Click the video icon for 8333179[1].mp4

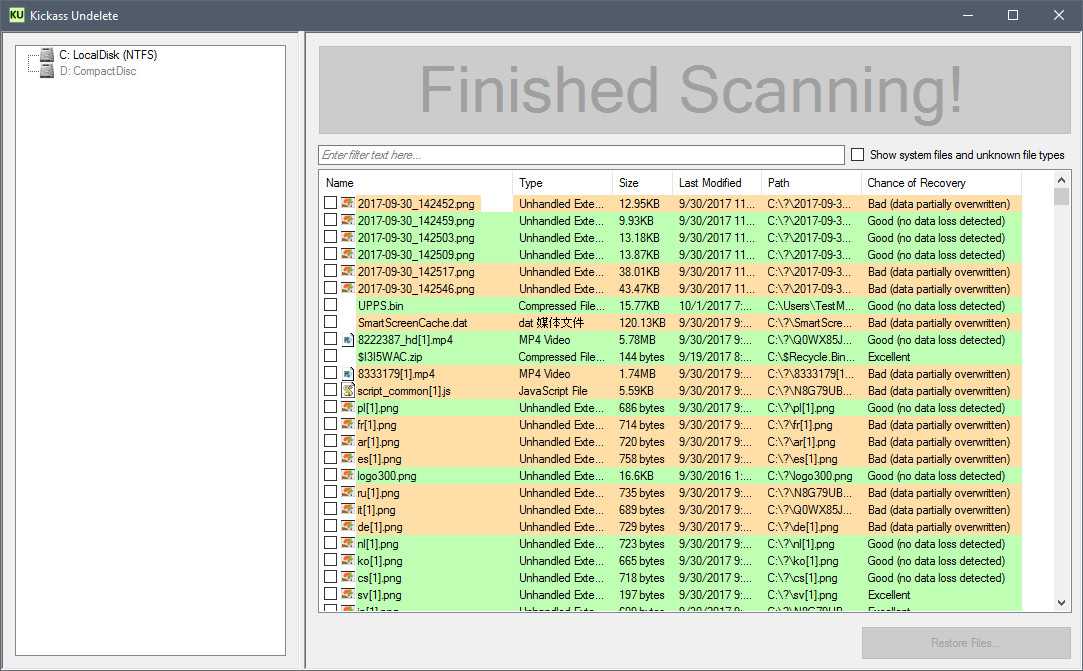coord(348,374)
